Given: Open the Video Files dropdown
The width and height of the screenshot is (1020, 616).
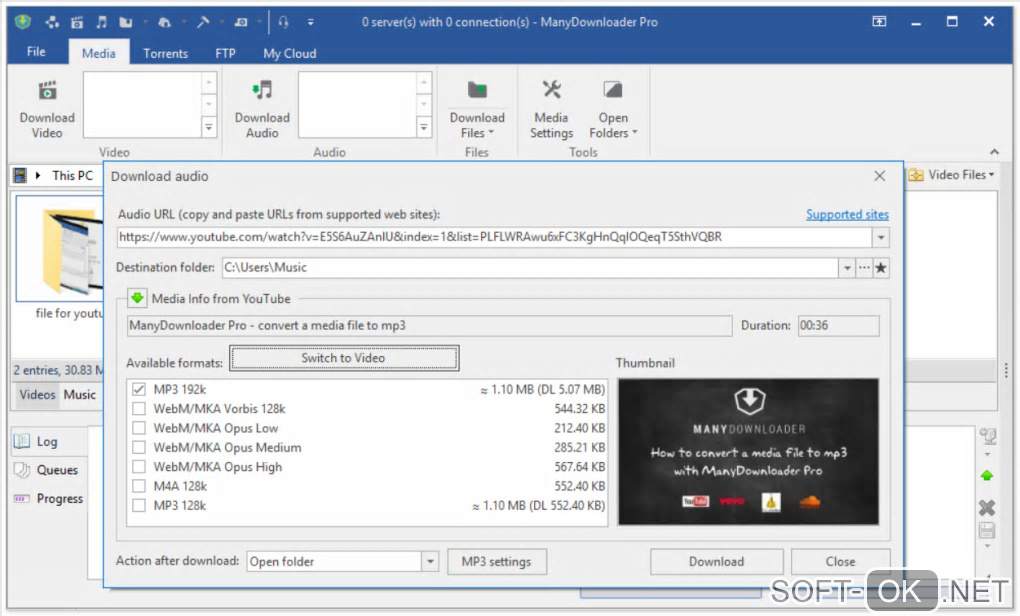Looking at the screenshot, I should (x=952, y=175).
